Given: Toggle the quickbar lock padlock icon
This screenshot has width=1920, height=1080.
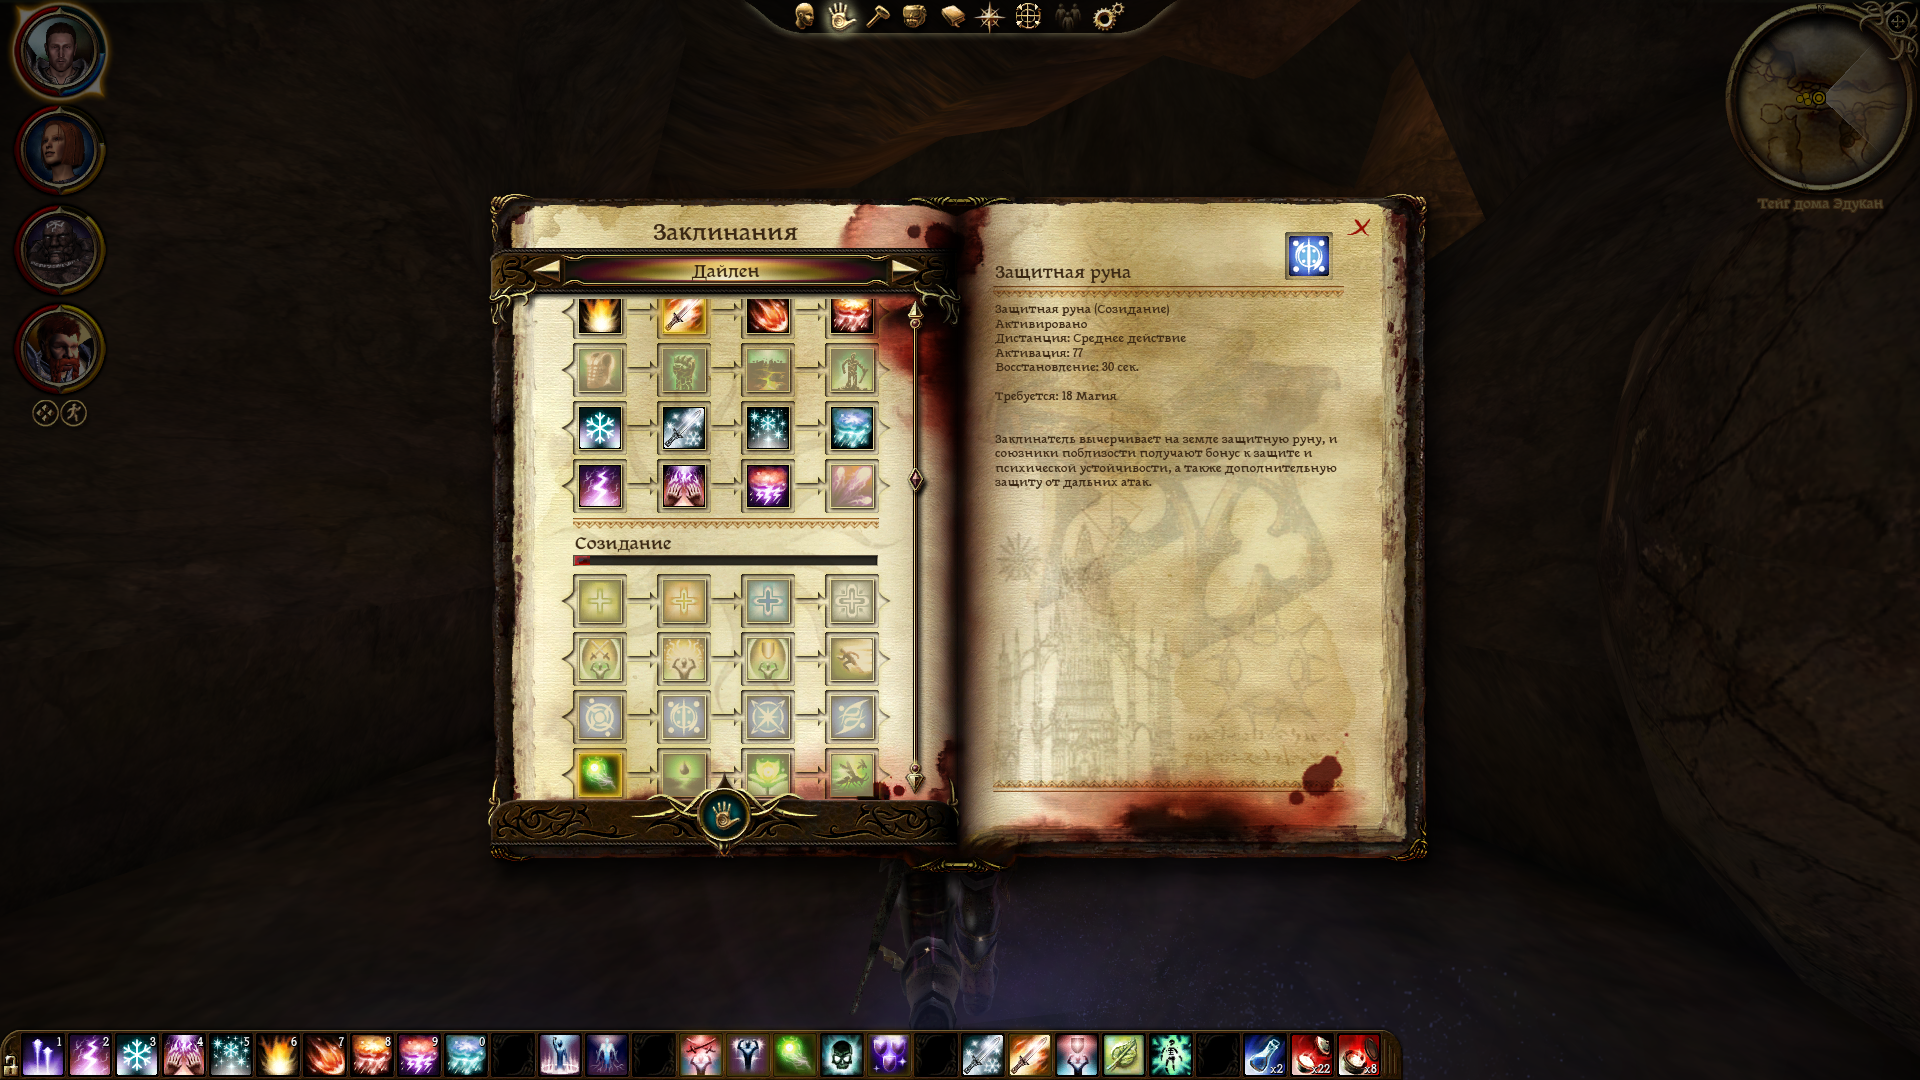Looking at the screenshot, I should tap(10, 1064).
